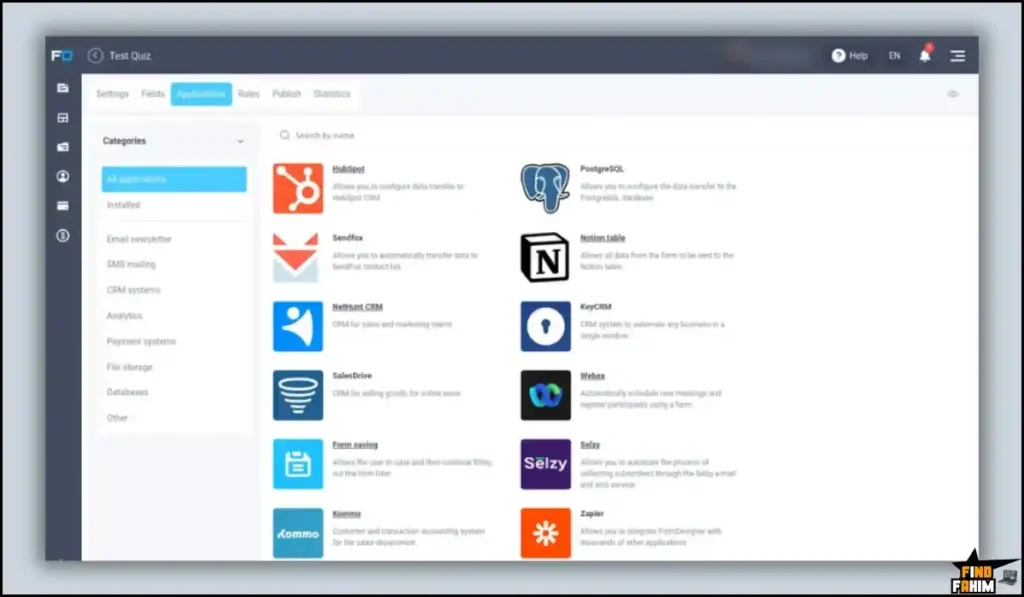Image resolution: width=1024 pixels, height=597 pixels.
Task: Click the Webex app icon
Action: coord(545,395)
